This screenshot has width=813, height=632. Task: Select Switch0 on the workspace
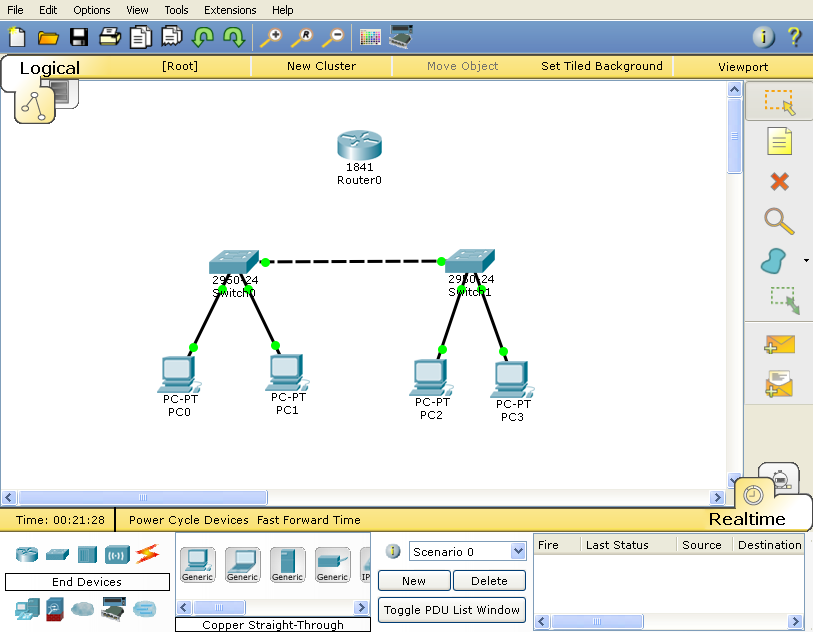234,261
